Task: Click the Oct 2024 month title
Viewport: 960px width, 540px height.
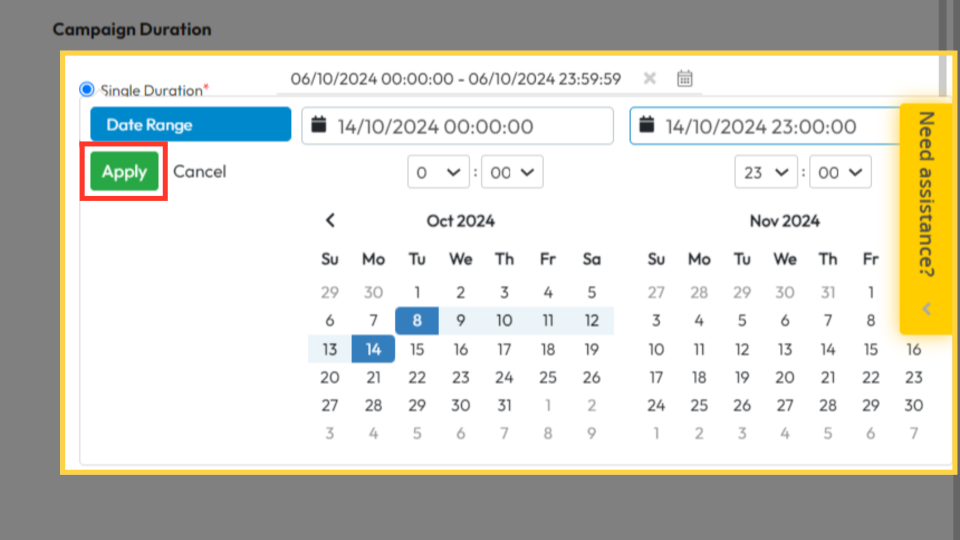Action: 460,221
